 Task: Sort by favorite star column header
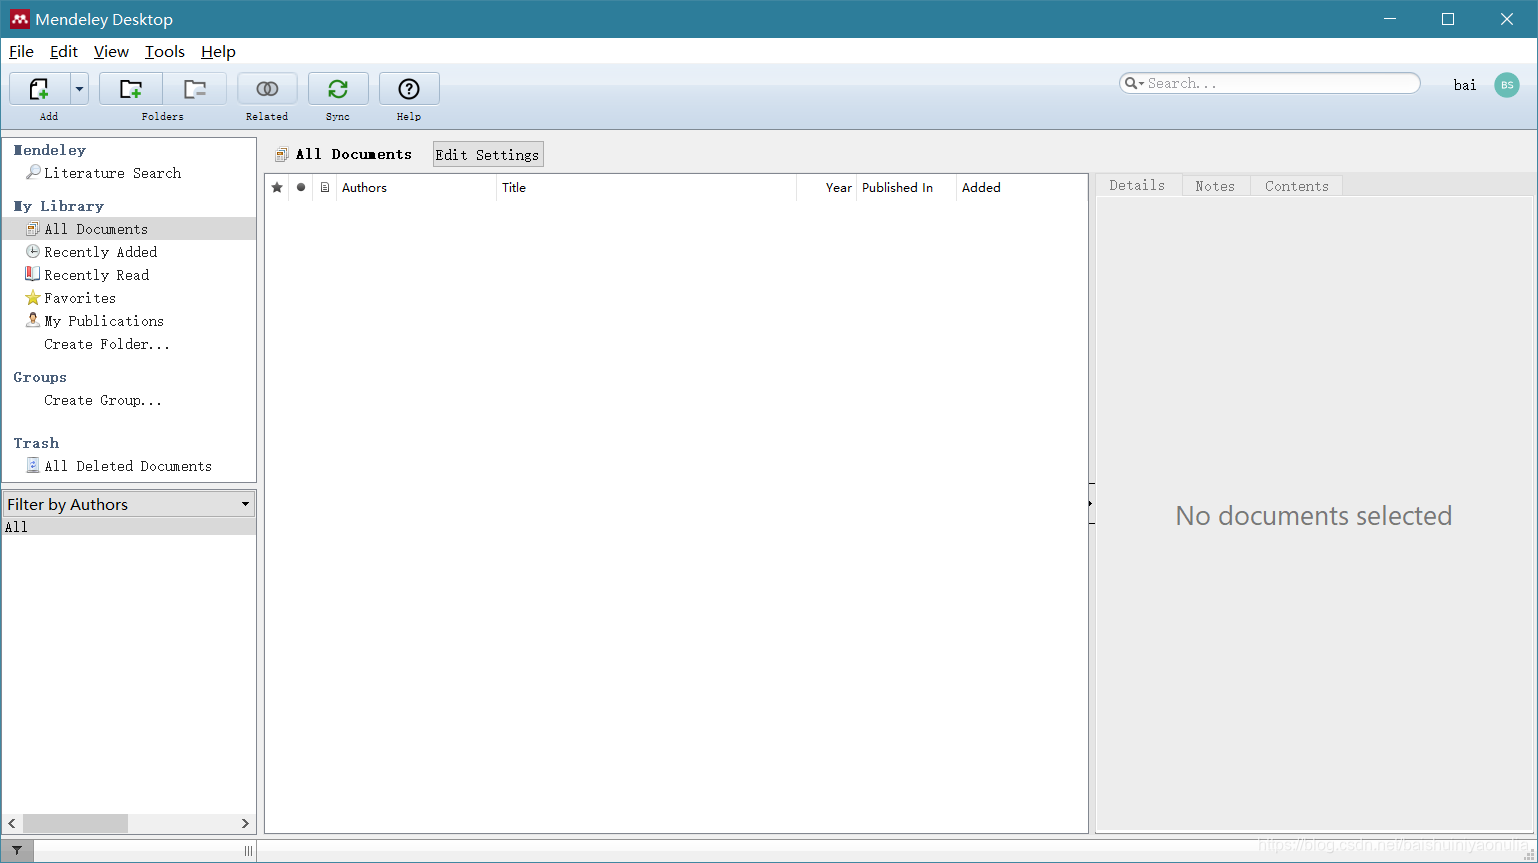(x=277, y=187)
